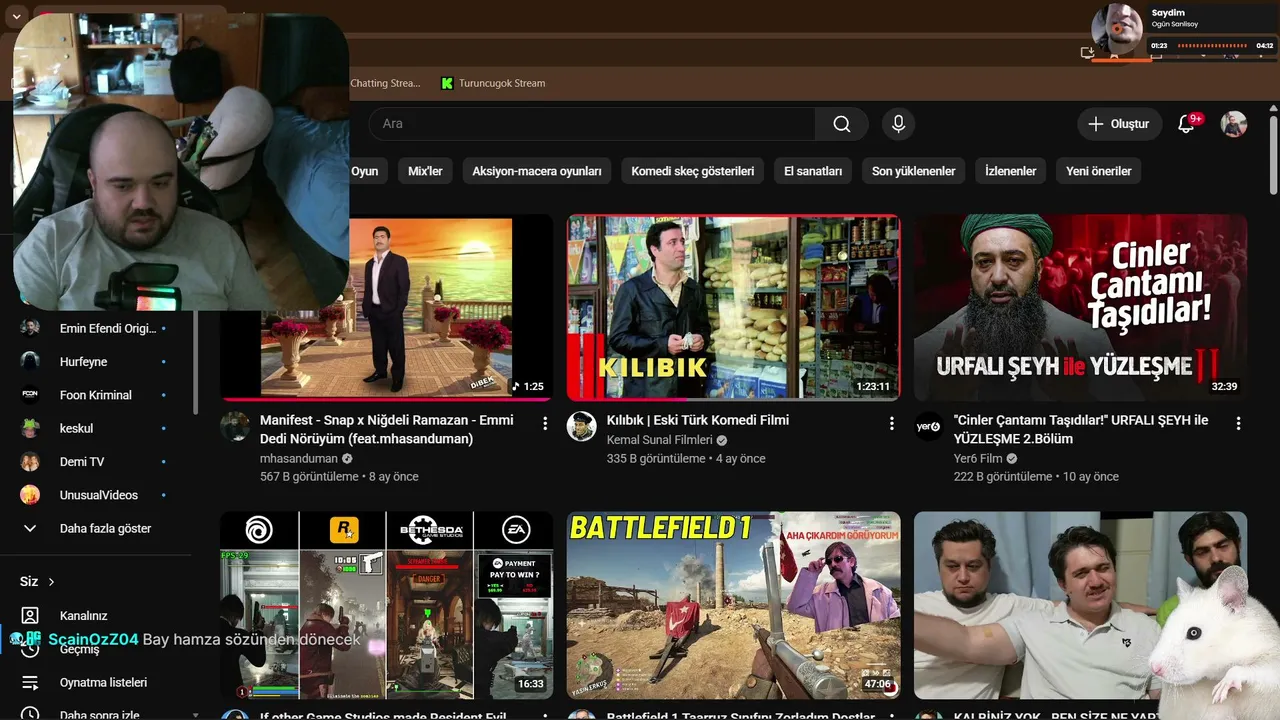
Task: Open the Manifest - Snap x Niğdeli Ramazan title
Action: pos(387,429)
